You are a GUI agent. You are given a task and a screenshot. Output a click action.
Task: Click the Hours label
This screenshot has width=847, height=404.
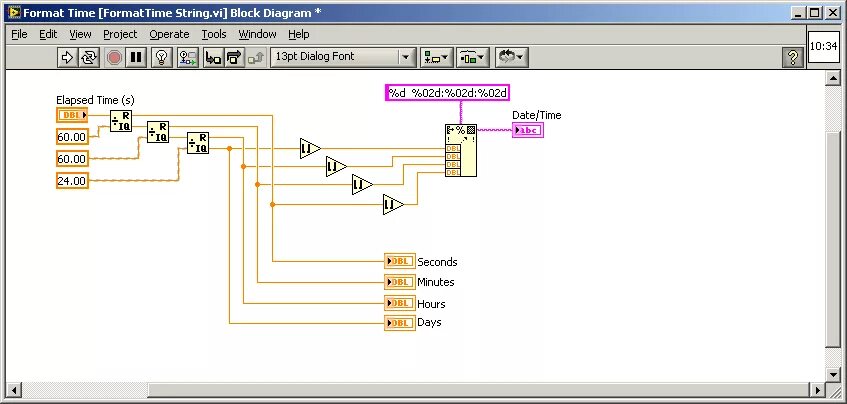[x=431, y=304]
